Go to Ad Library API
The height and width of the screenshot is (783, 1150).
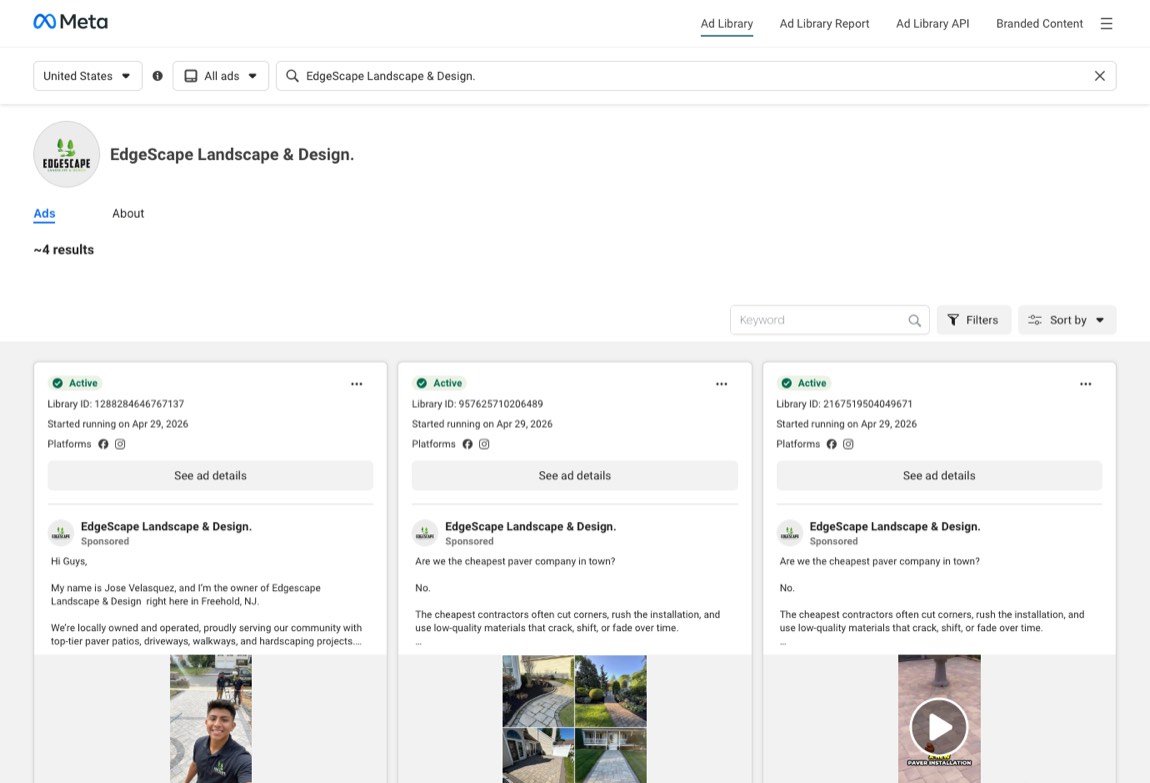click(933, 23)
